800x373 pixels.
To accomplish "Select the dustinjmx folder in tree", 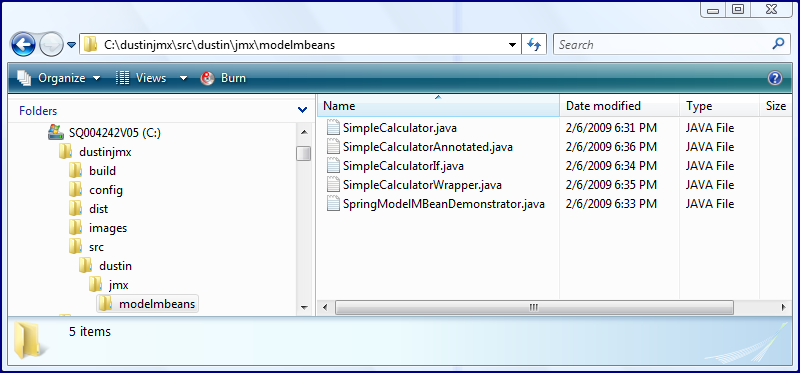I will tap(106, 152).
